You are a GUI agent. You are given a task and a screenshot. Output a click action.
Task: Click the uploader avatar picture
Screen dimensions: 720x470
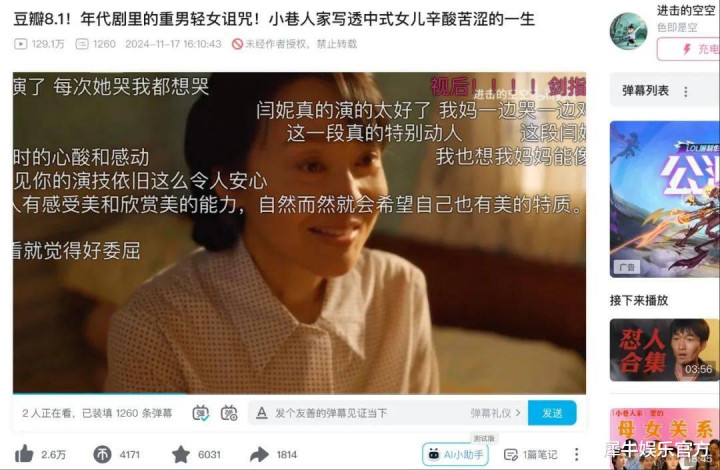tap(628, 31)
